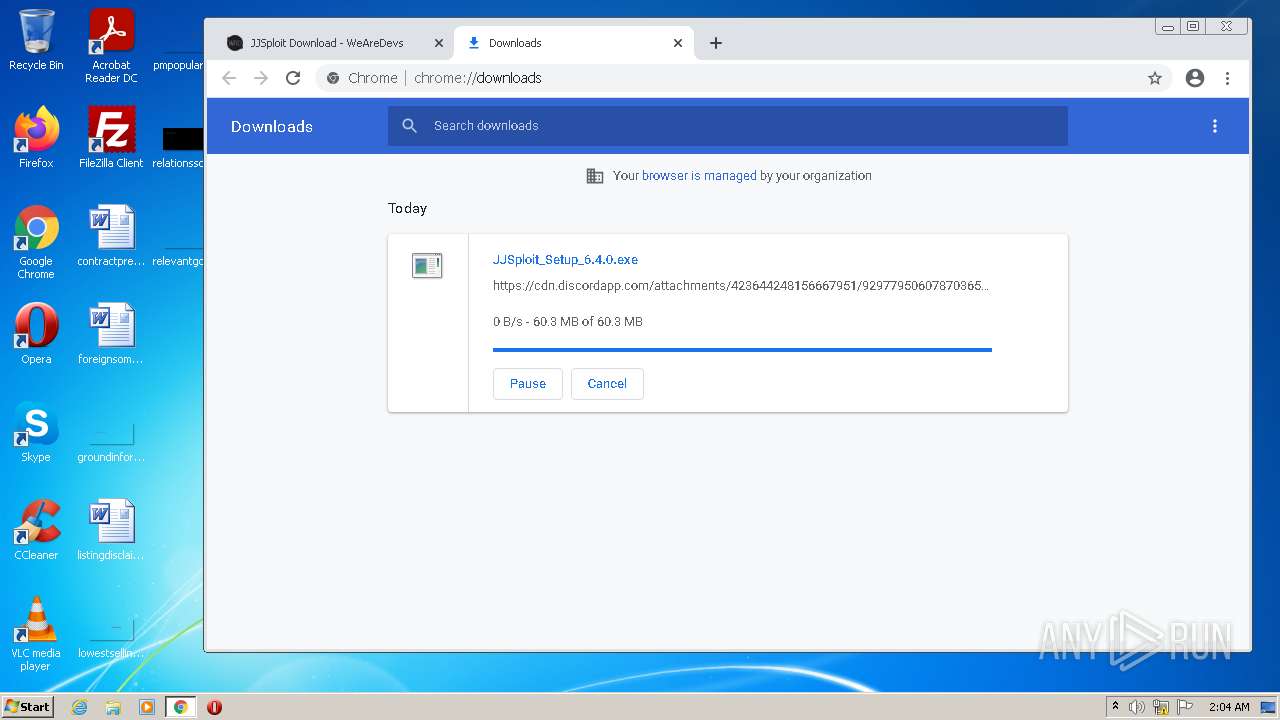Viewport: 1280px width, 720px height.
Task: Close the Downloads tab
Action: pos(678,43)
